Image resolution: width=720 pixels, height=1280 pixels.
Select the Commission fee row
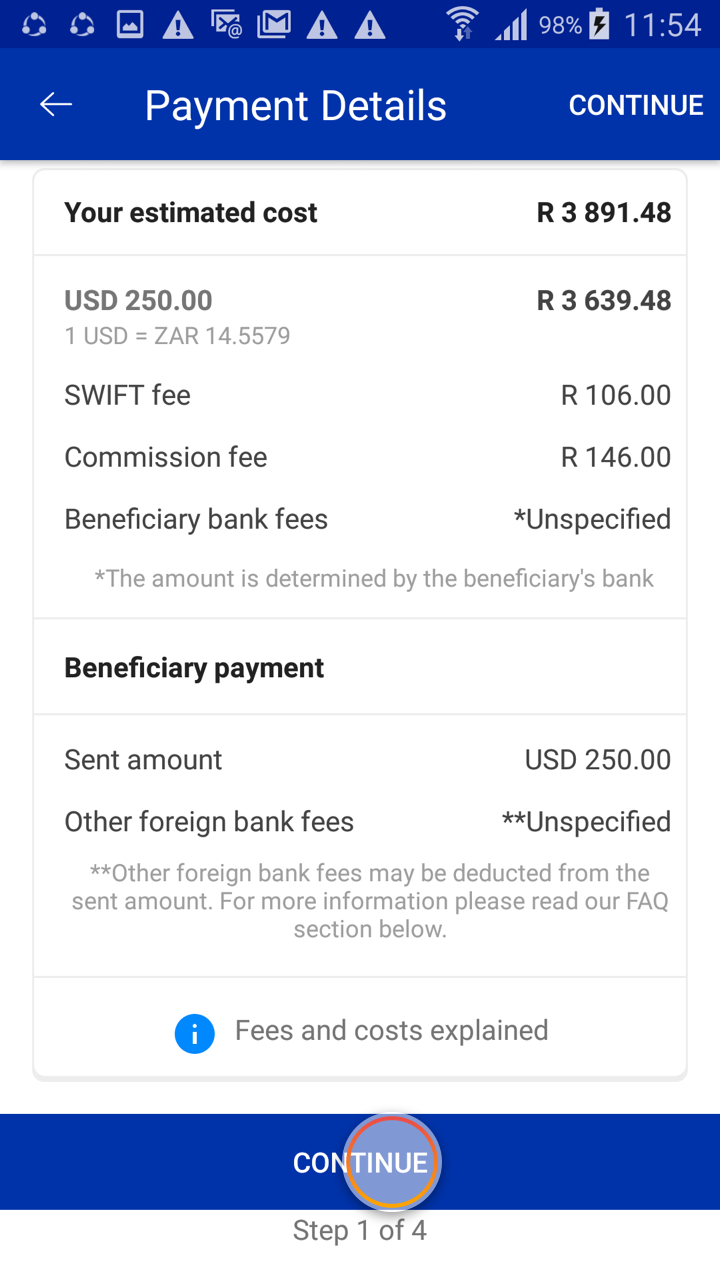click(360, 457)
